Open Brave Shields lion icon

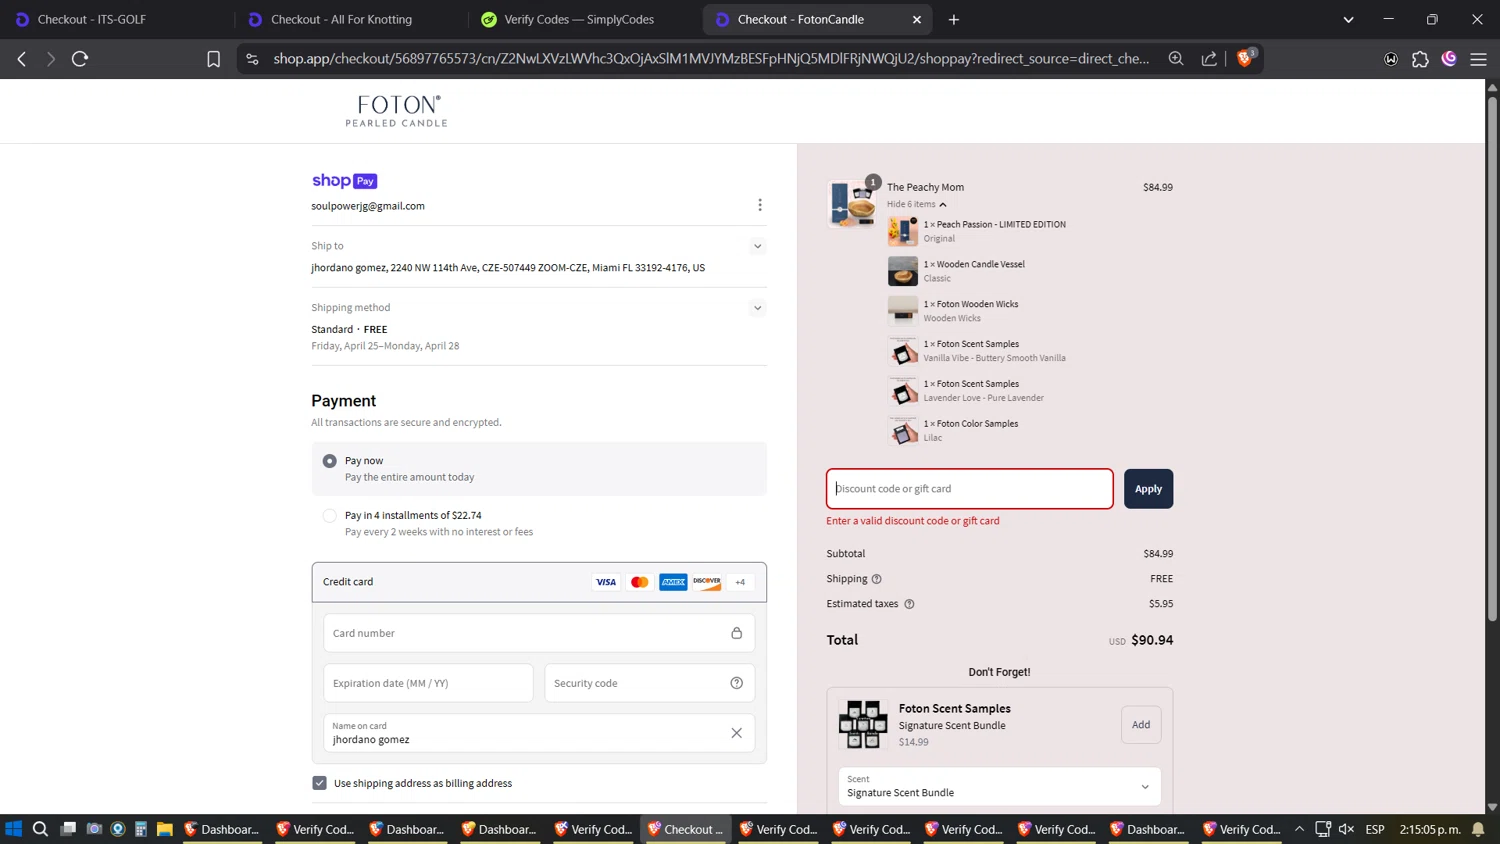point(1245,58)
